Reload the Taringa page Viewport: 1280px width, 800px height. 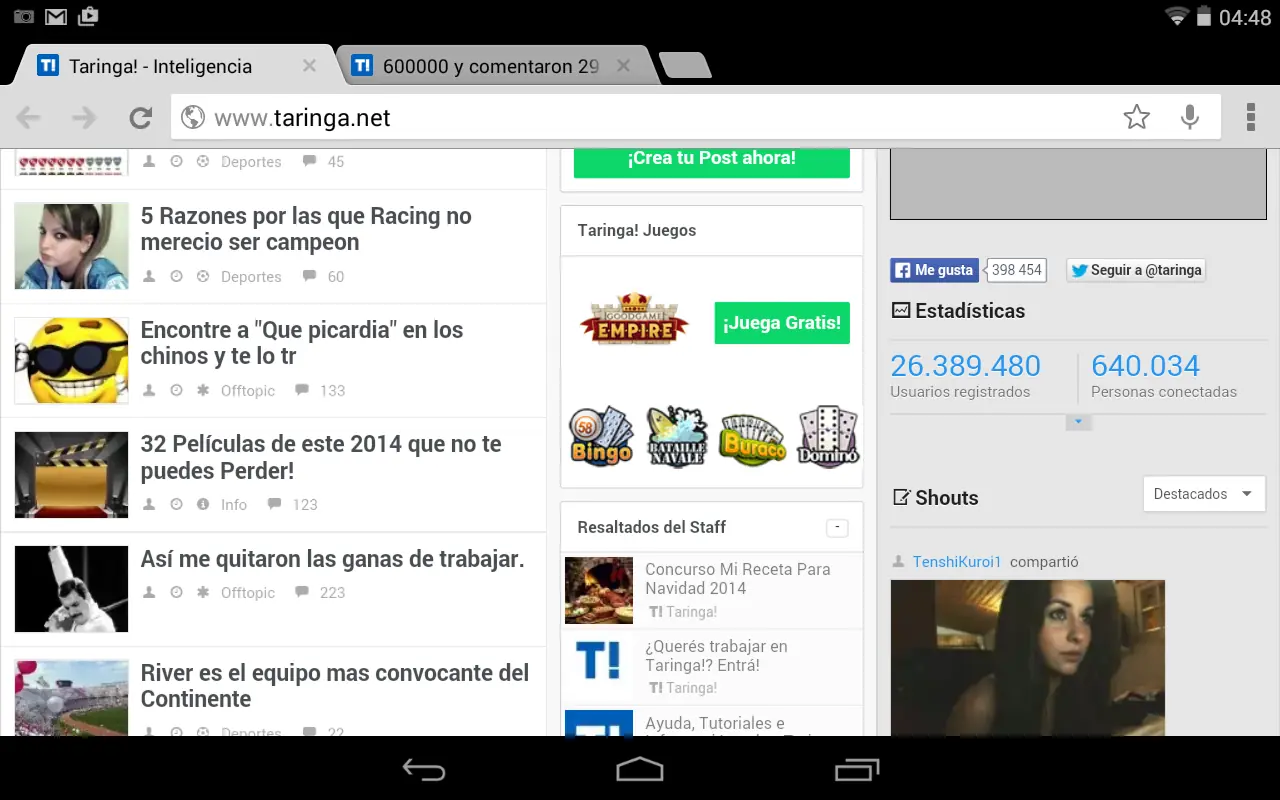pos(141,118)
